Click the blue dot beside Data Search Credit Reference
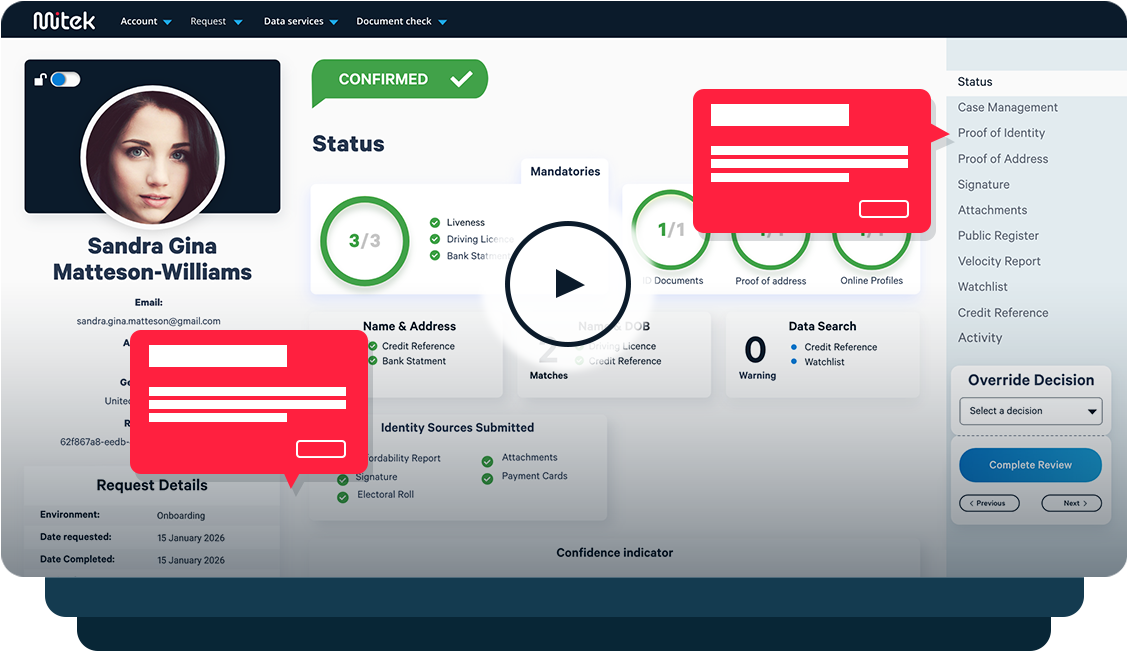 [793, 347]
